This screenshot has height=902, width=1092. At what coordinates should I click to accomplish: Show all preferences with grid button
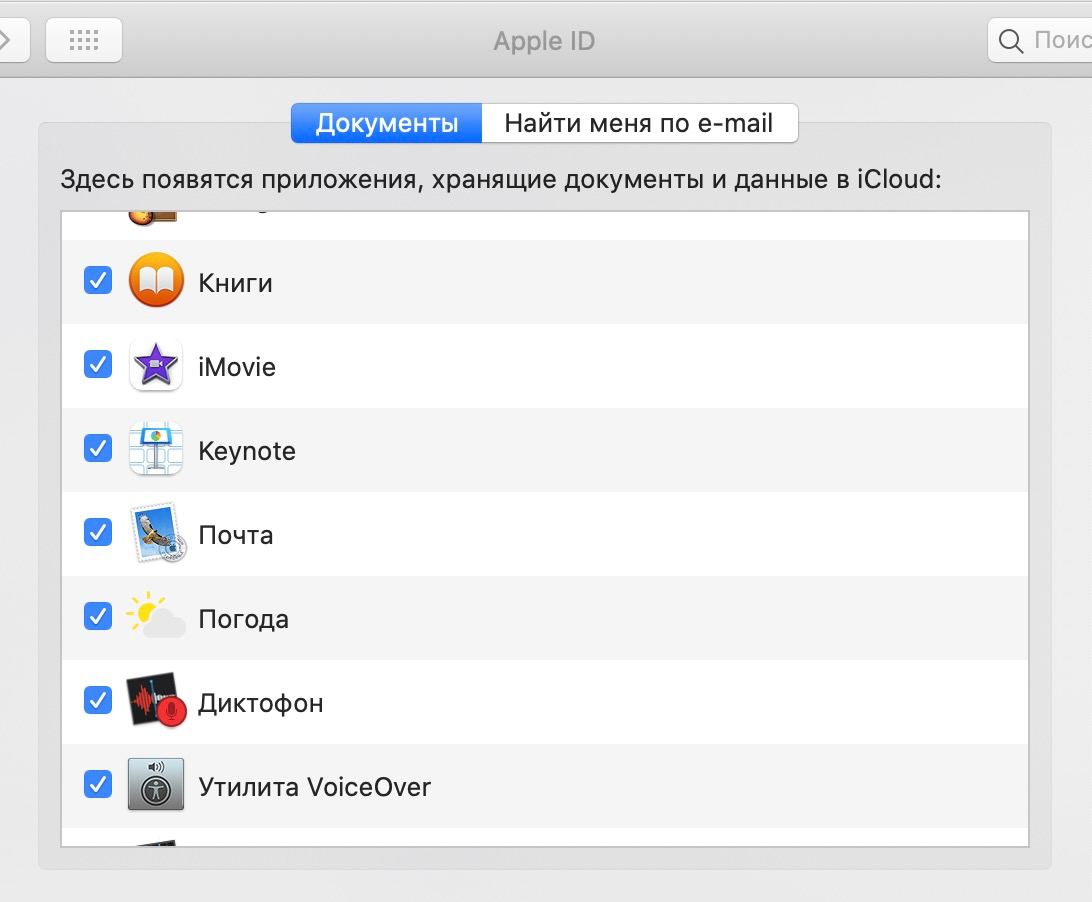click(x=84, y=40)
